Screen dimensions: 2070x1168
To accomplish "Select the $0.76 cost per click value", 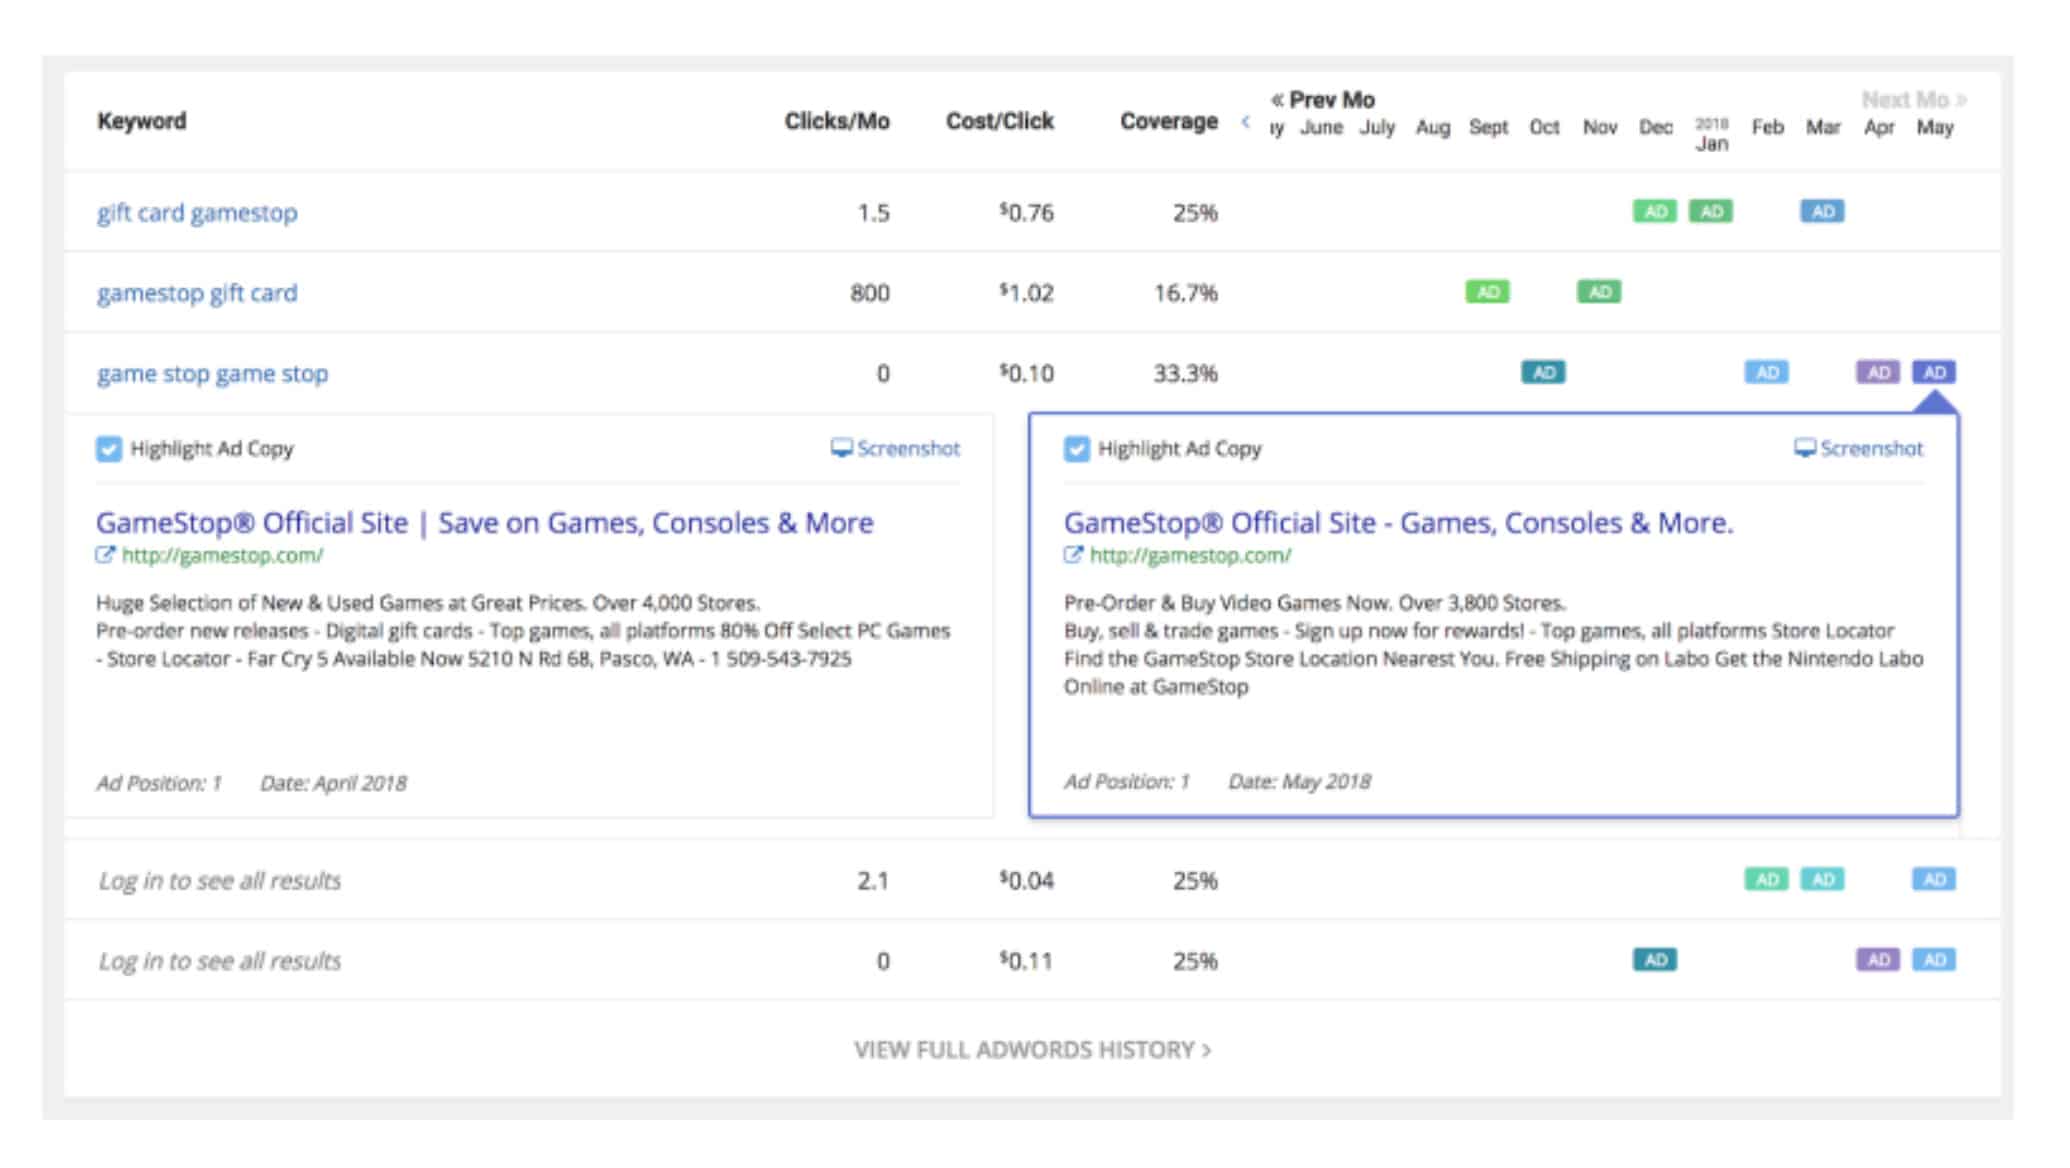I will click(x=1027, y=212).
